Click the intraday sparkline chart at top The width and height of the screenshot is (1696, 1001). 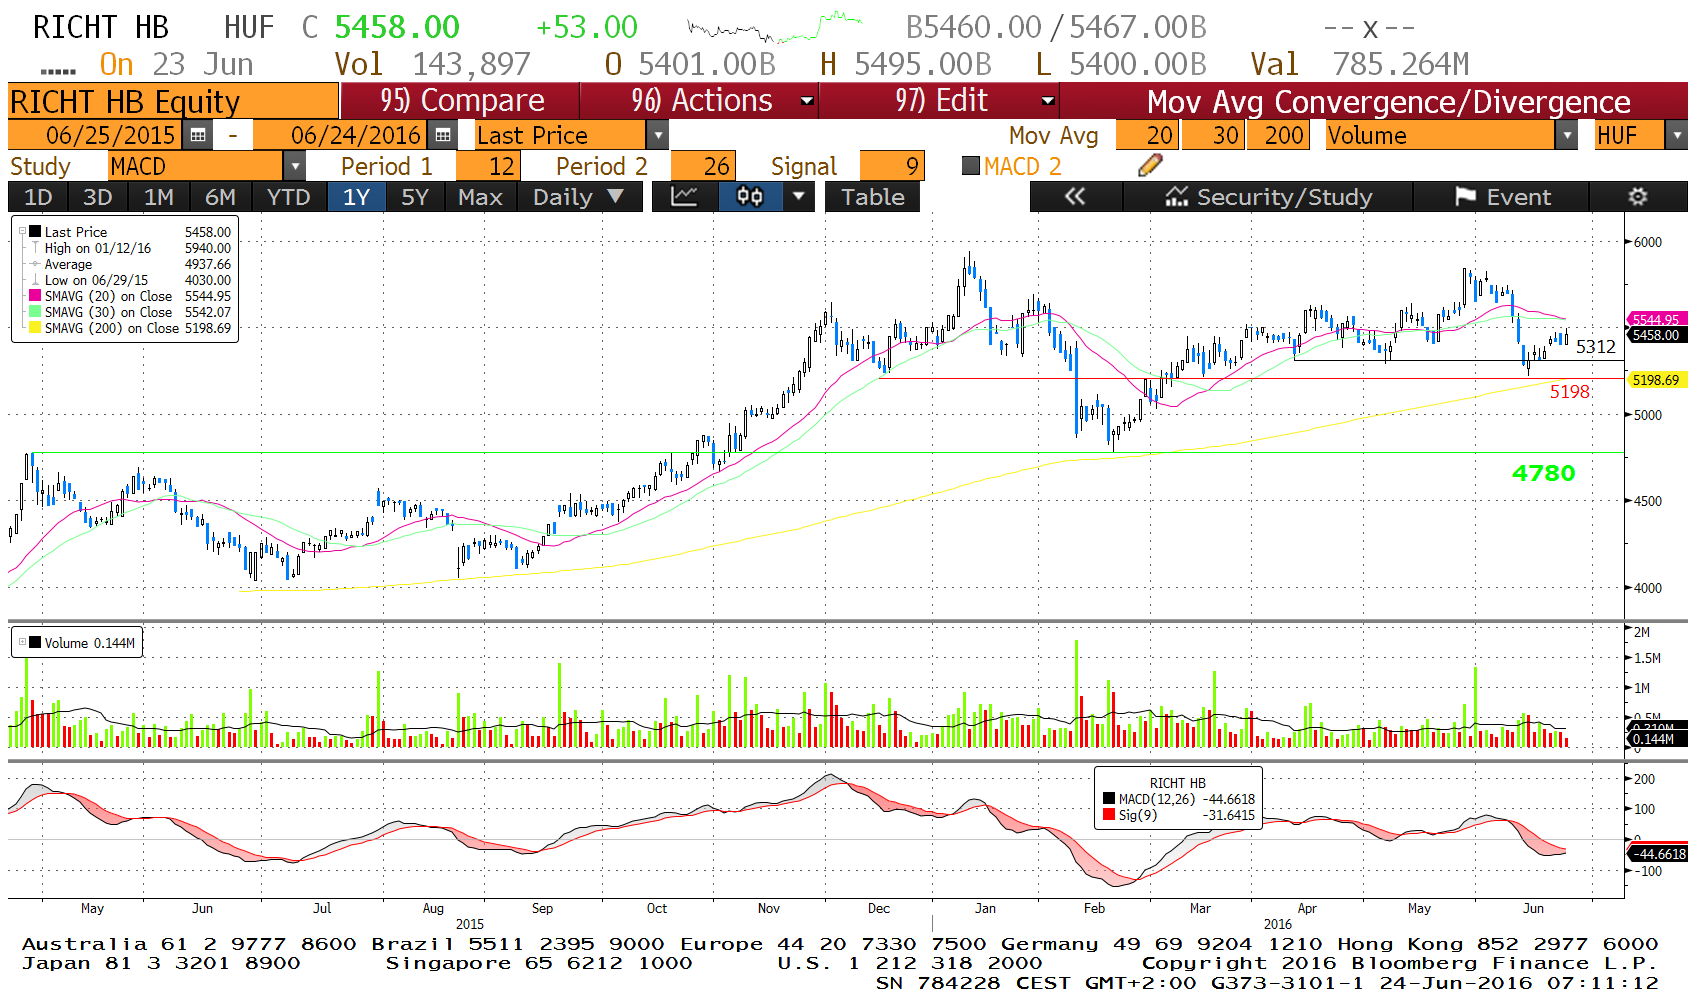coord(775,28)
